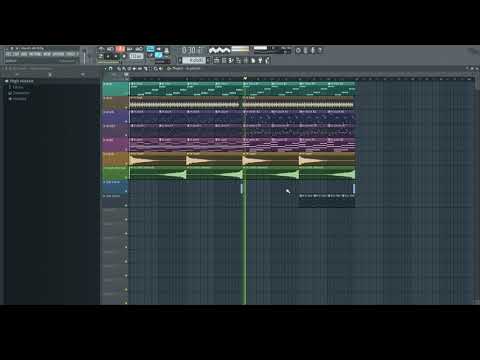
Task: Click the 0:30 time display
Action: coord(192,50)
